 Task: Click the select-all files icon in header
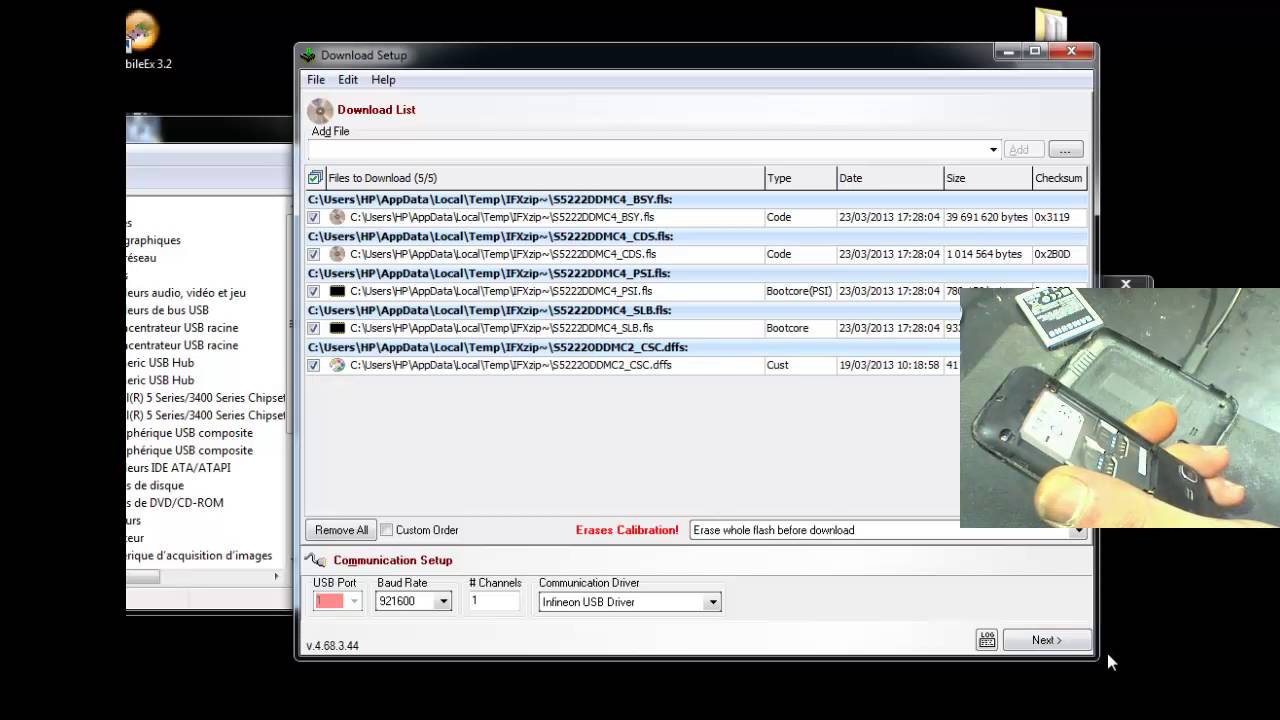[x=315, y=178]
